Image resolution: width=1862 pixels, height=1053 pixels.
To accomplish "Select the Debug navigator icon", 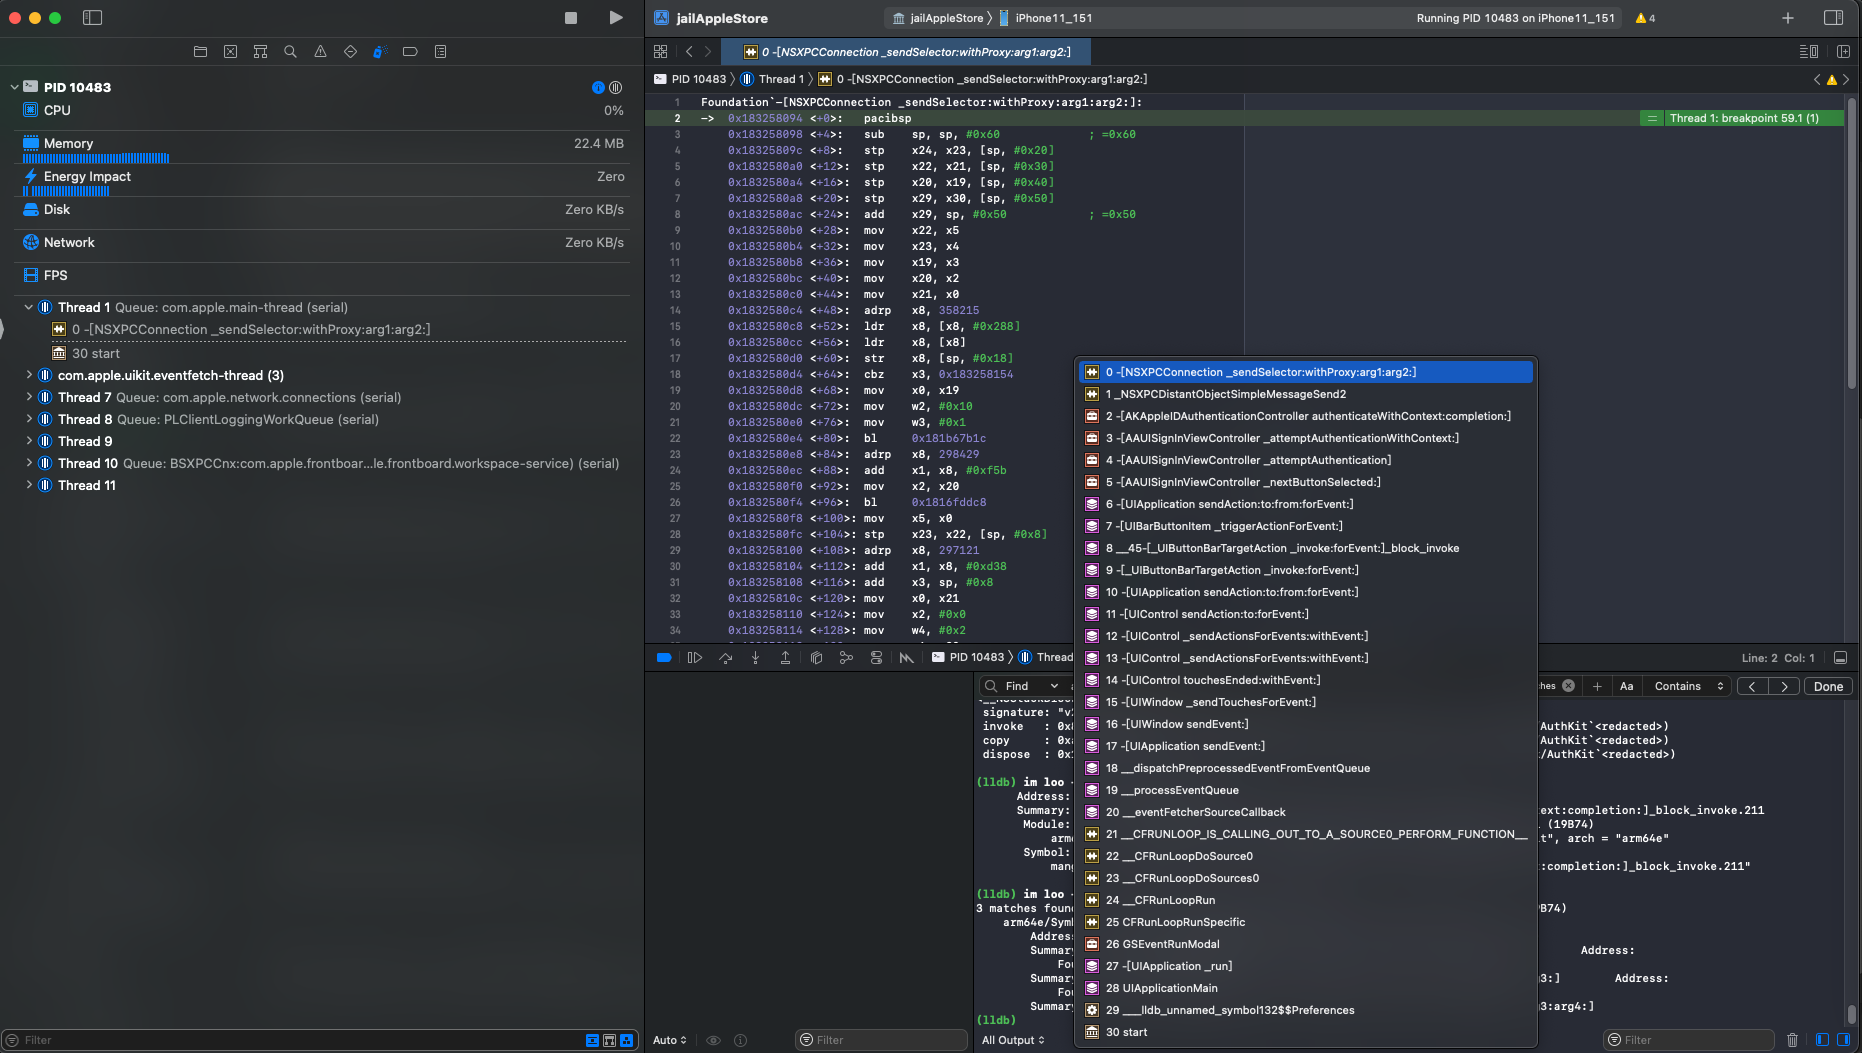I will tap(380, 51).
